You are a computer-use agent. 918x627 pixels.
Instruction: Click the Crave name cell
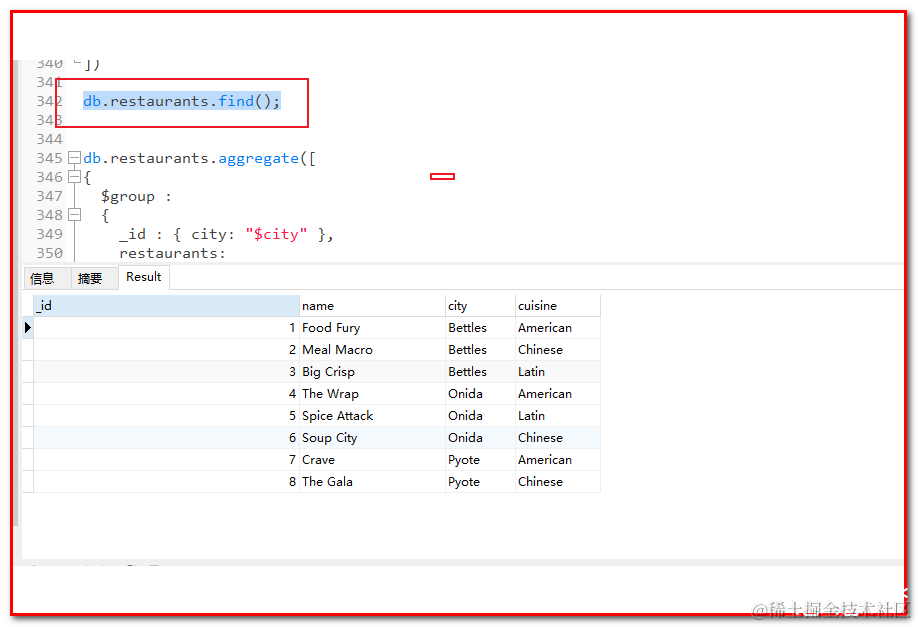tap(372, 460)
